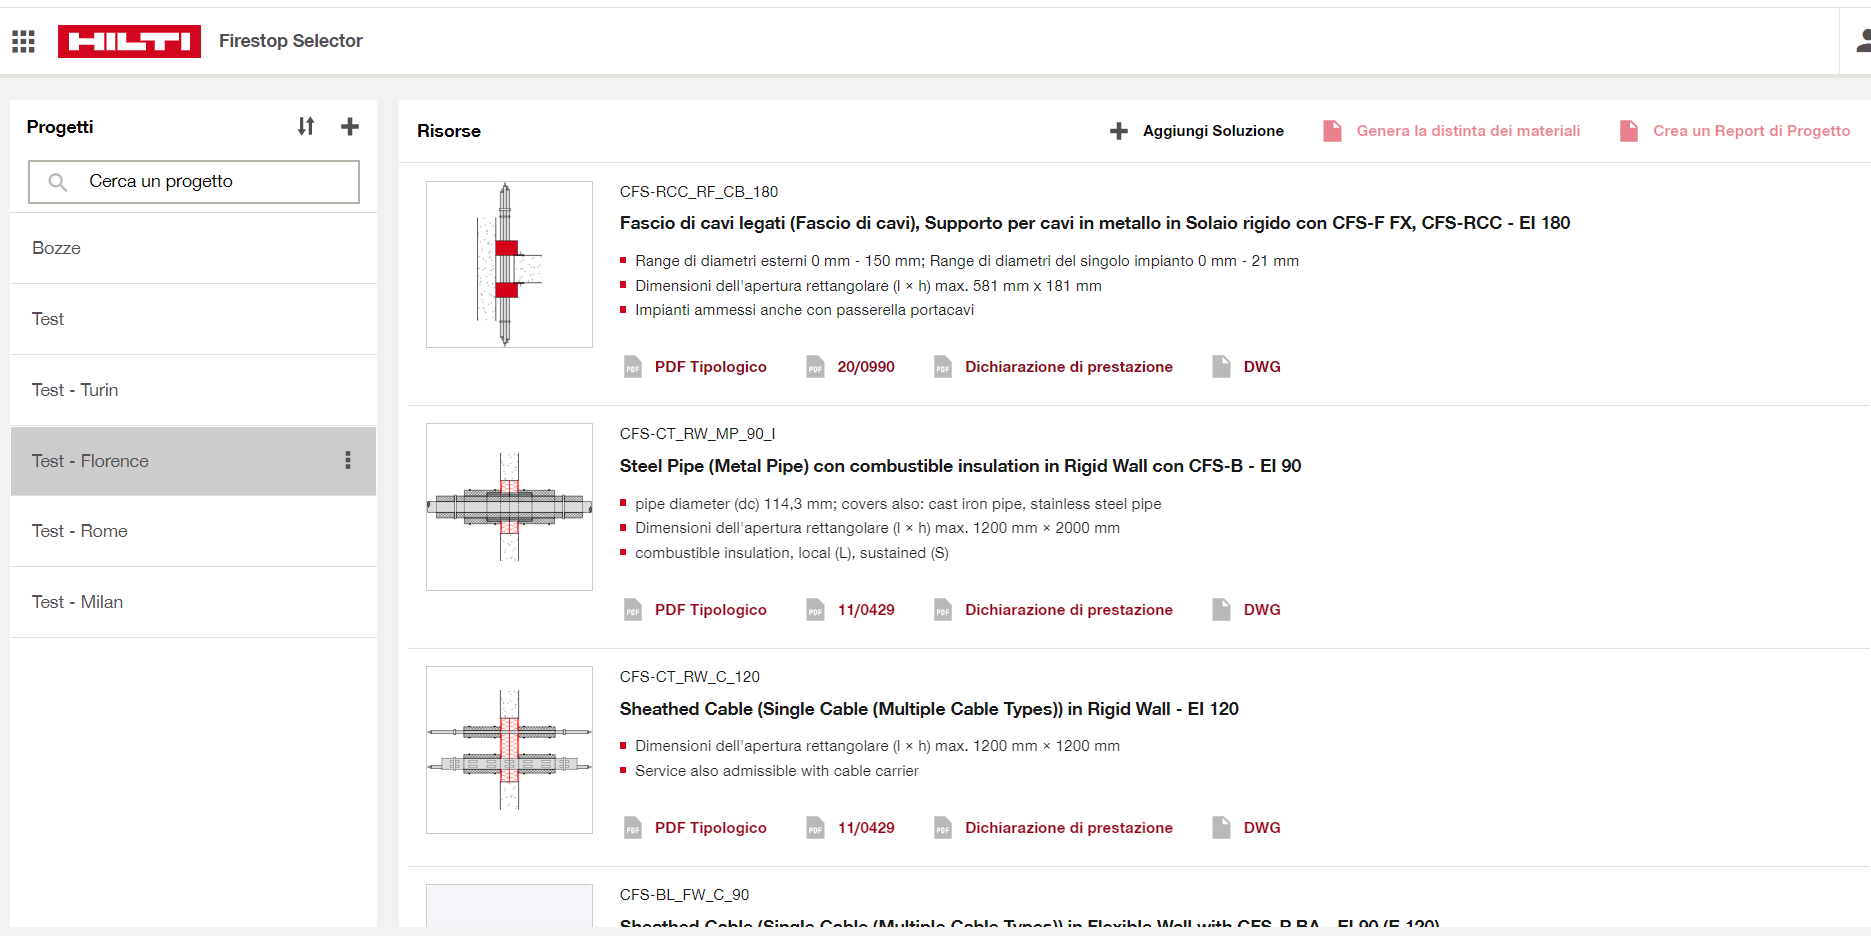Open PDF Tipologico for CFS-RCC_RF_CB_180
This screenshot has height=936, width=1871.
point(710,367)
